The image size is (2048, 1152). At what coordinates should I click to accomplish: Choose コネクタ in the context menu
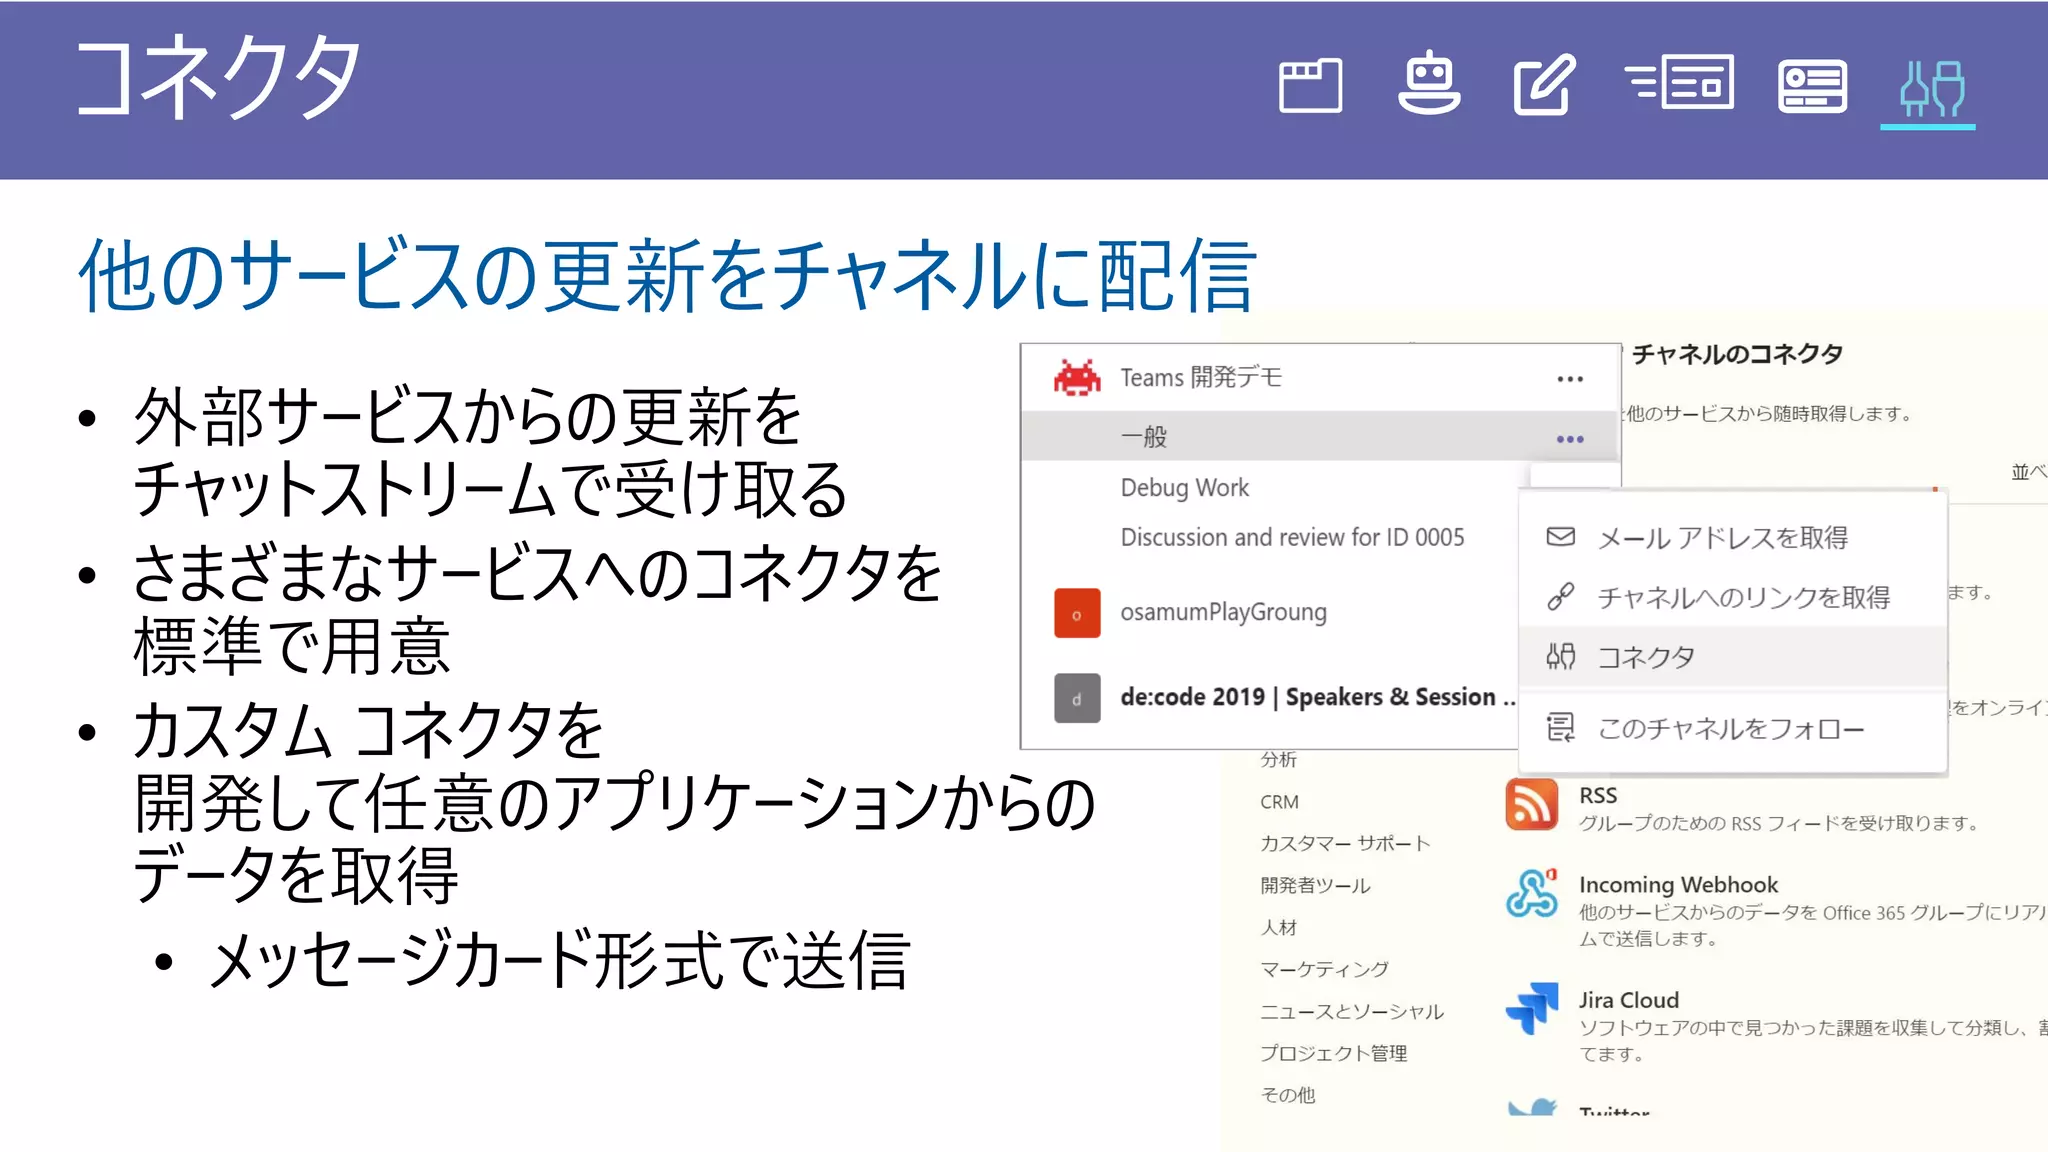pyautogui.click(x=1733, y=656)
